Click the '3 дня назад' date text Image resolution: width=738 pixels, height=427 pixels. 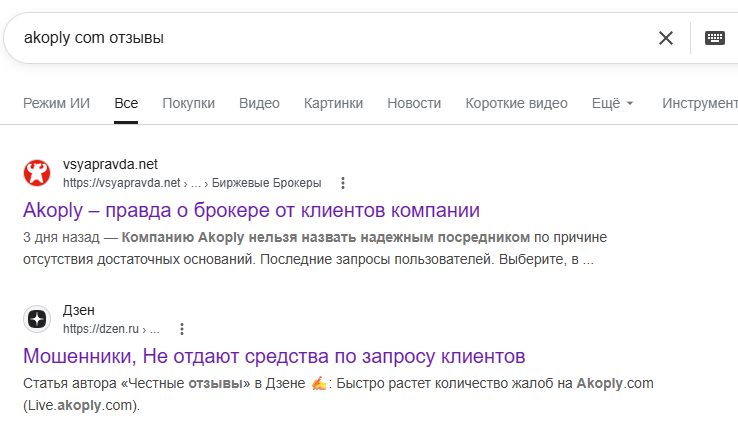click(61, 237)
